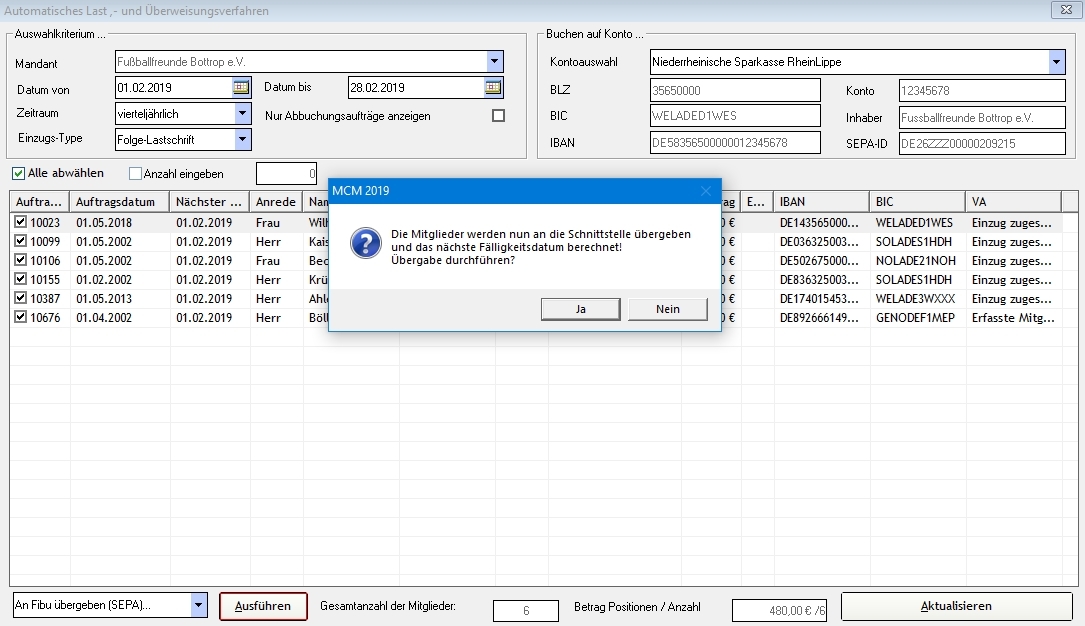Click the account BIC field WELADED1WES

coord(736,116)
